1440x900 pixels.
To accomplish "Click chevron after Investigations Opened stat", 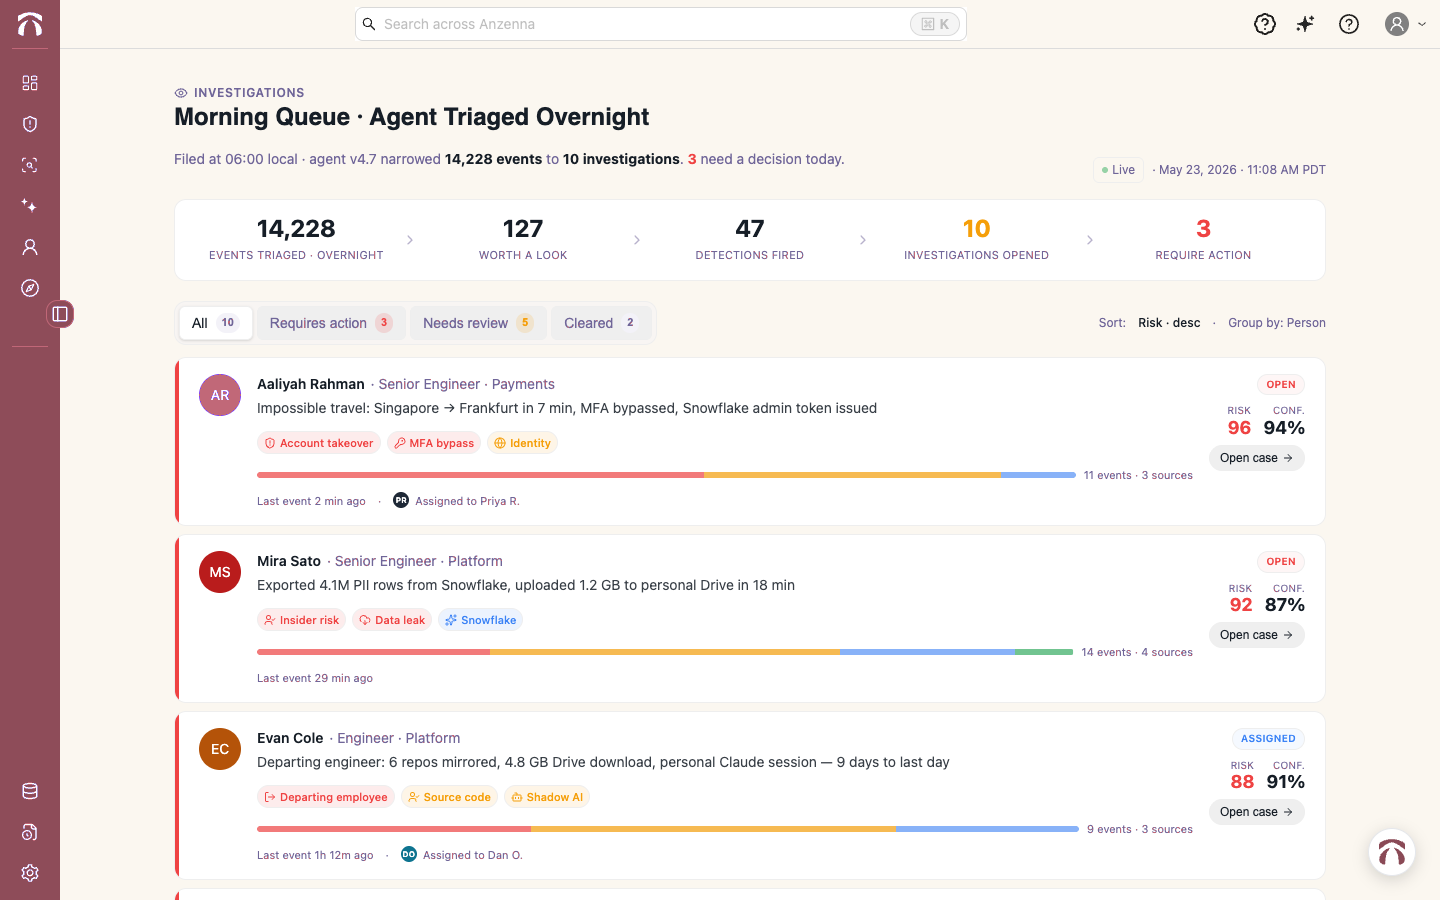I will pos(1090,240).
